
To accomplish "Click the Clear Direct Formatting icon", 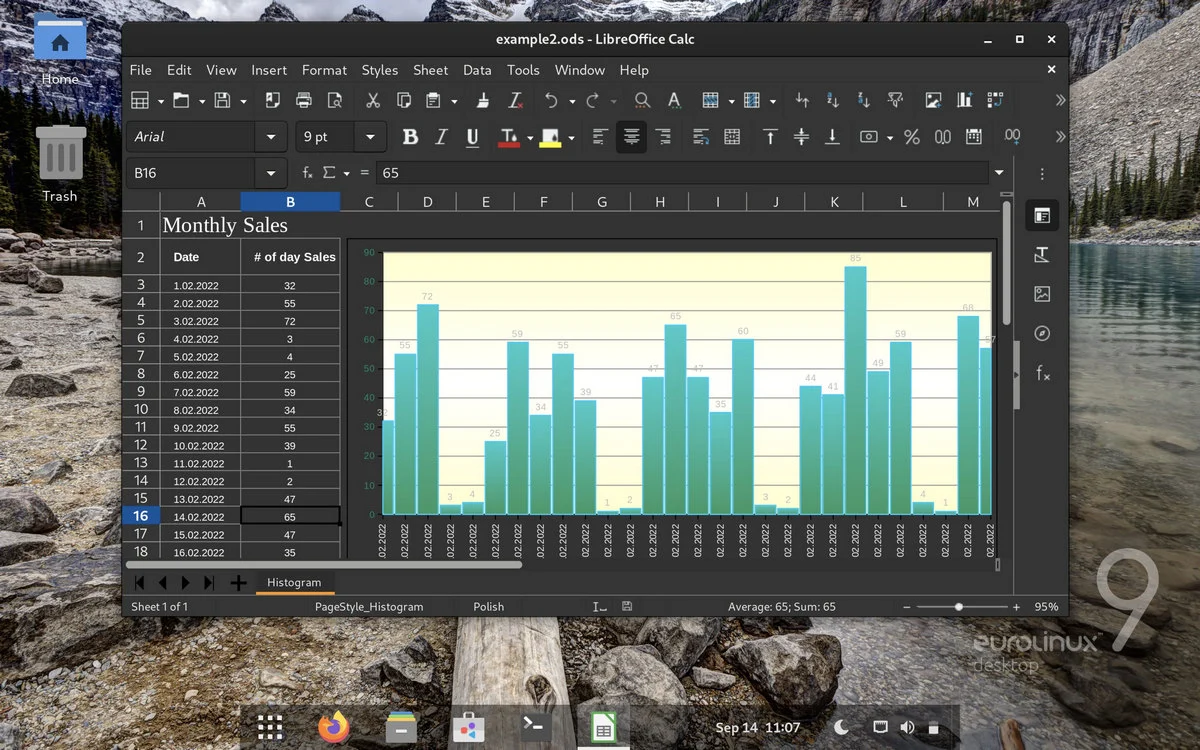I will click(x=516, y=100).
